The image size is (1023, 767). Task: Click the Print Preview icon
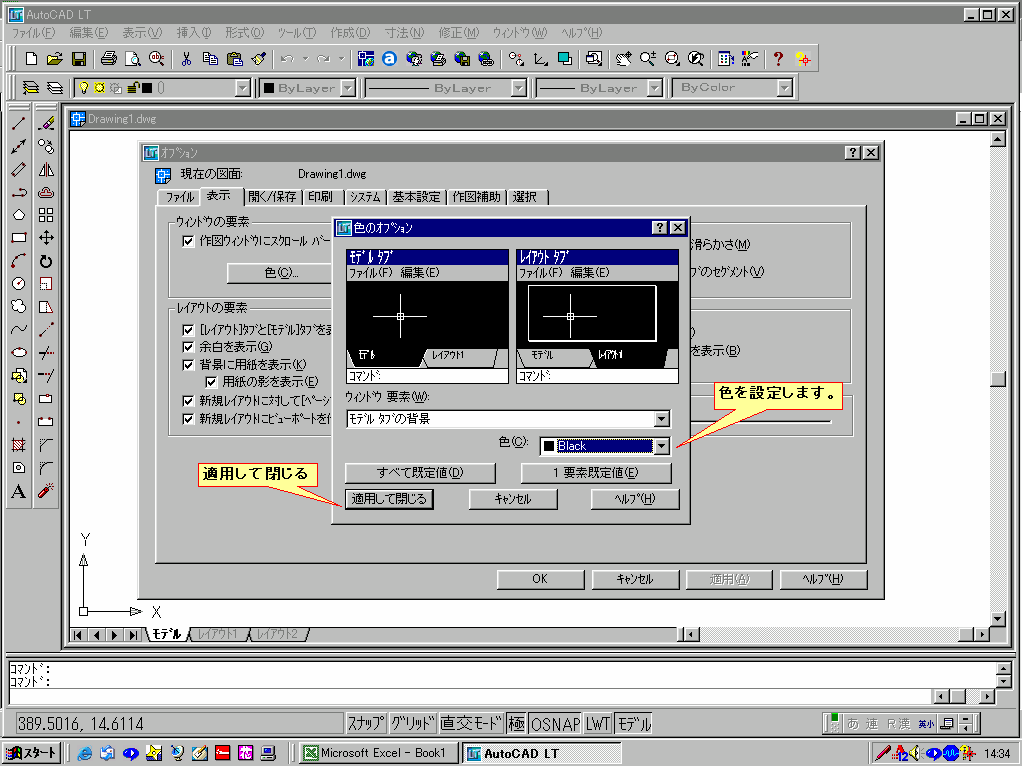132,59
